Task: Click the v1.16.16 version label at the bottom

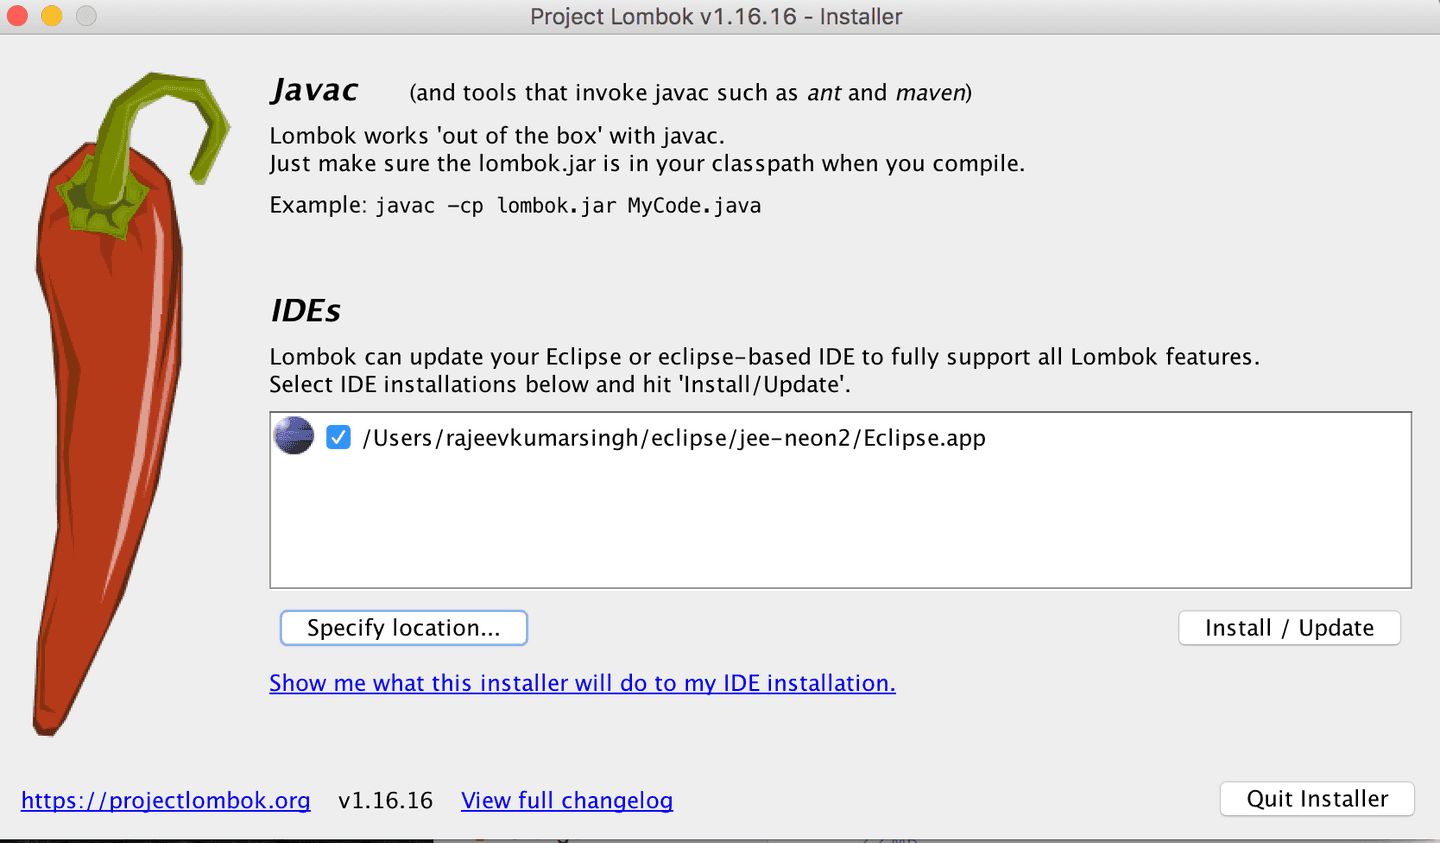Action: pyautogui.click(x=386, y=800)
